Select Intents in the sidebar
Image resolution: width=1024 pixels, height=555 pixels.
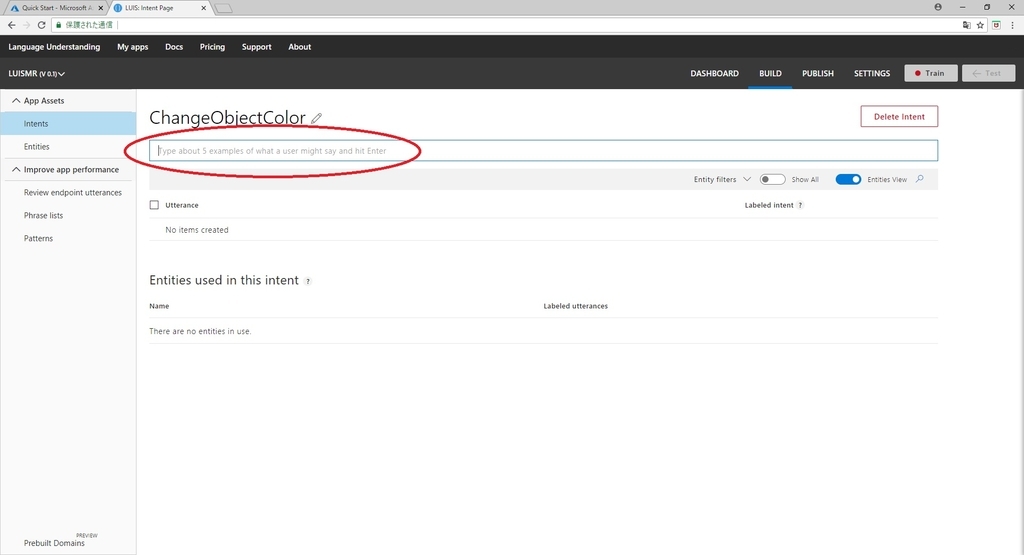tap(68, 123)
